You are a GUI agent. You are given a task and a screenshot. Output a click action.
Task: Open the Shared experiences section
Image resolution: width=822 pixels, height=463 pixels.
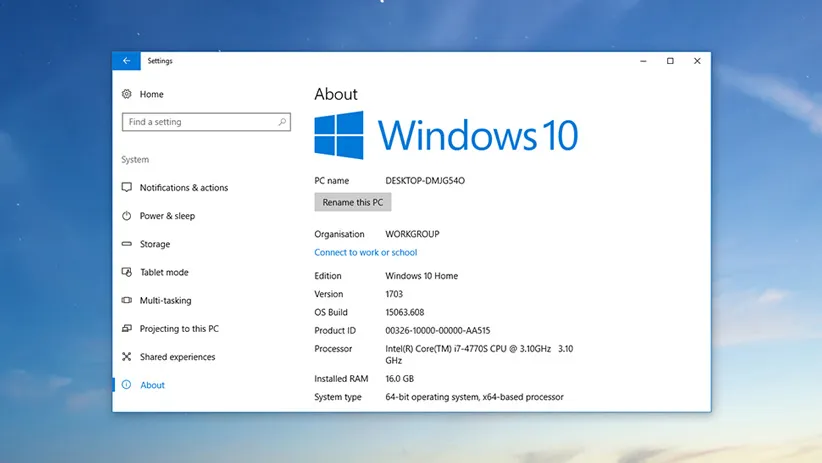176,357
